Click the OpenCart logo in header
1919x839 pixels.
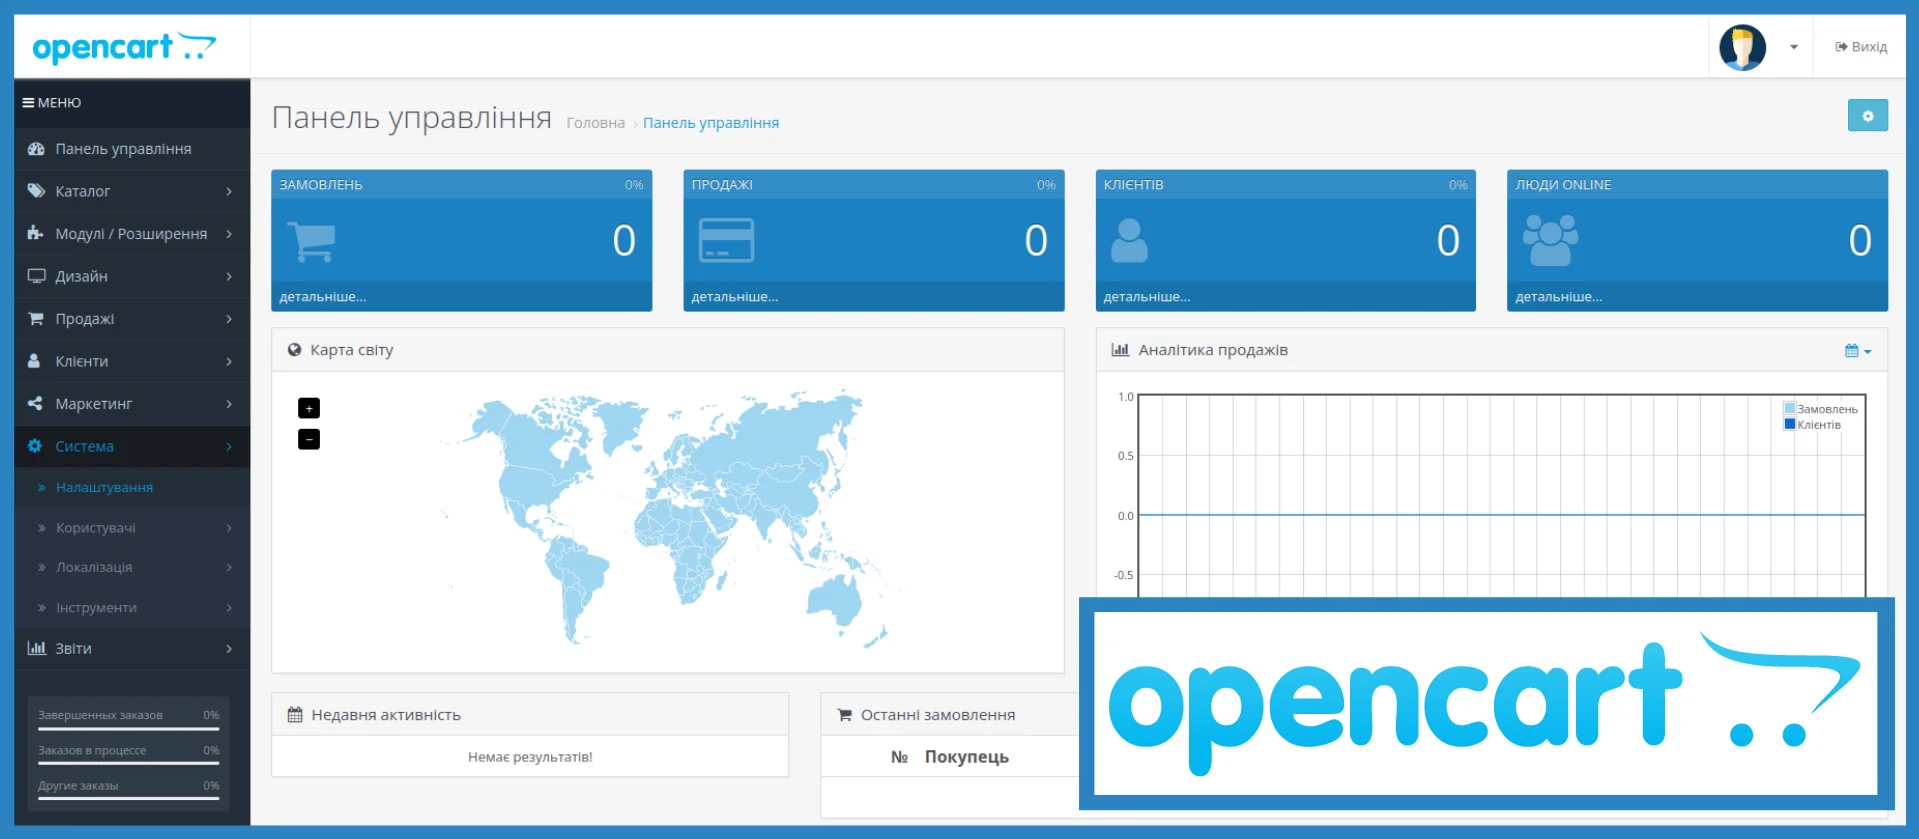[x=124, y=47]
